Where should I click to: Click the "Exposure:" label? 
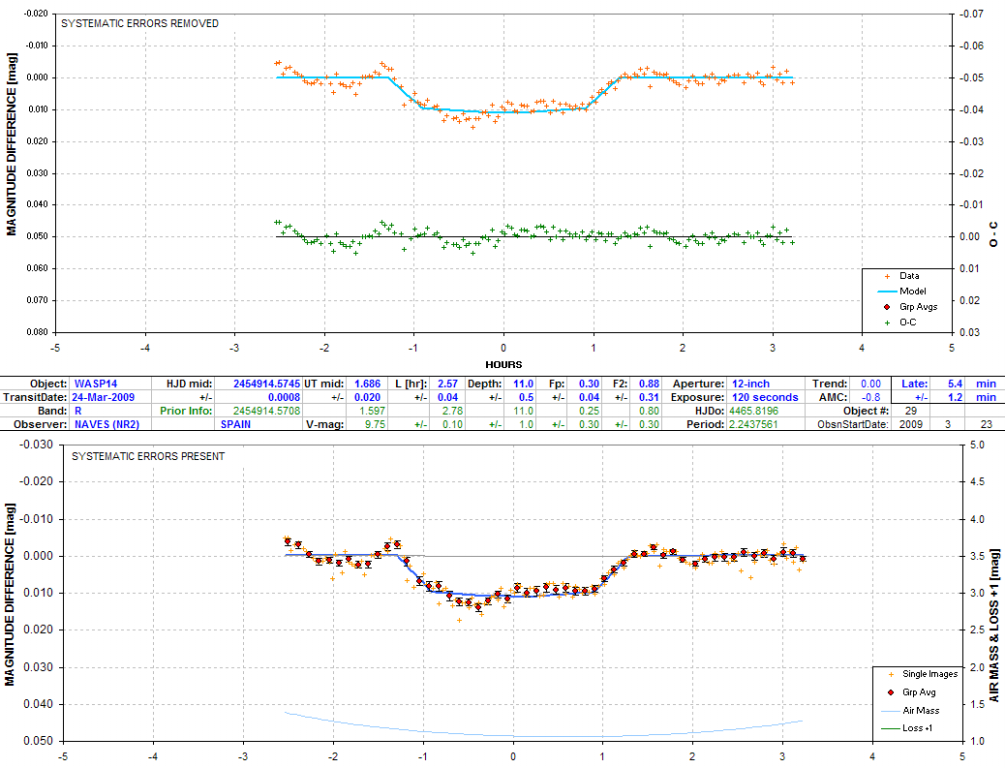coord(697,397)
